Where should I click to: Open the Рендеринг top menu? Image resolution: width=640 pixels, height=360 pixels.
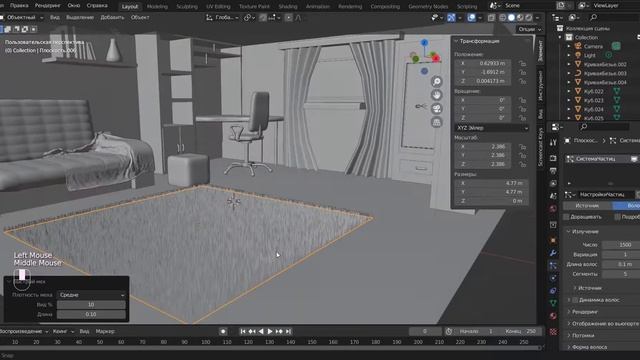[x=47, y=6]
